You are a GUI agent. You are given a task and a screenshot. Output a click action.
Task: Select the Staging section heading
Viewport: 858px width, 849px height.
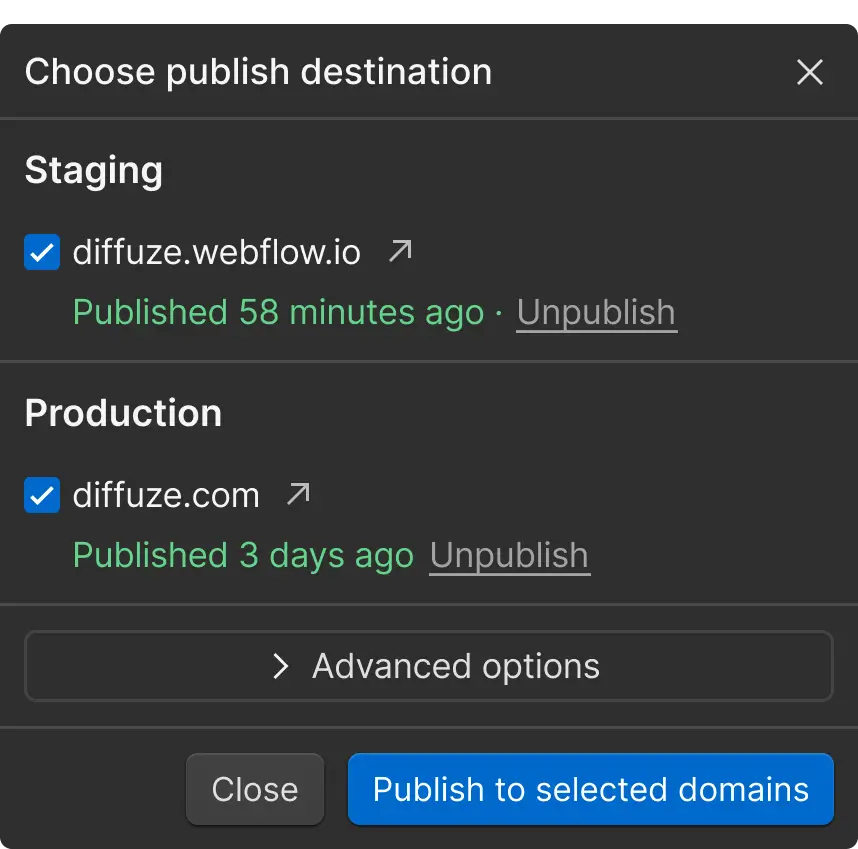point(94,171)
